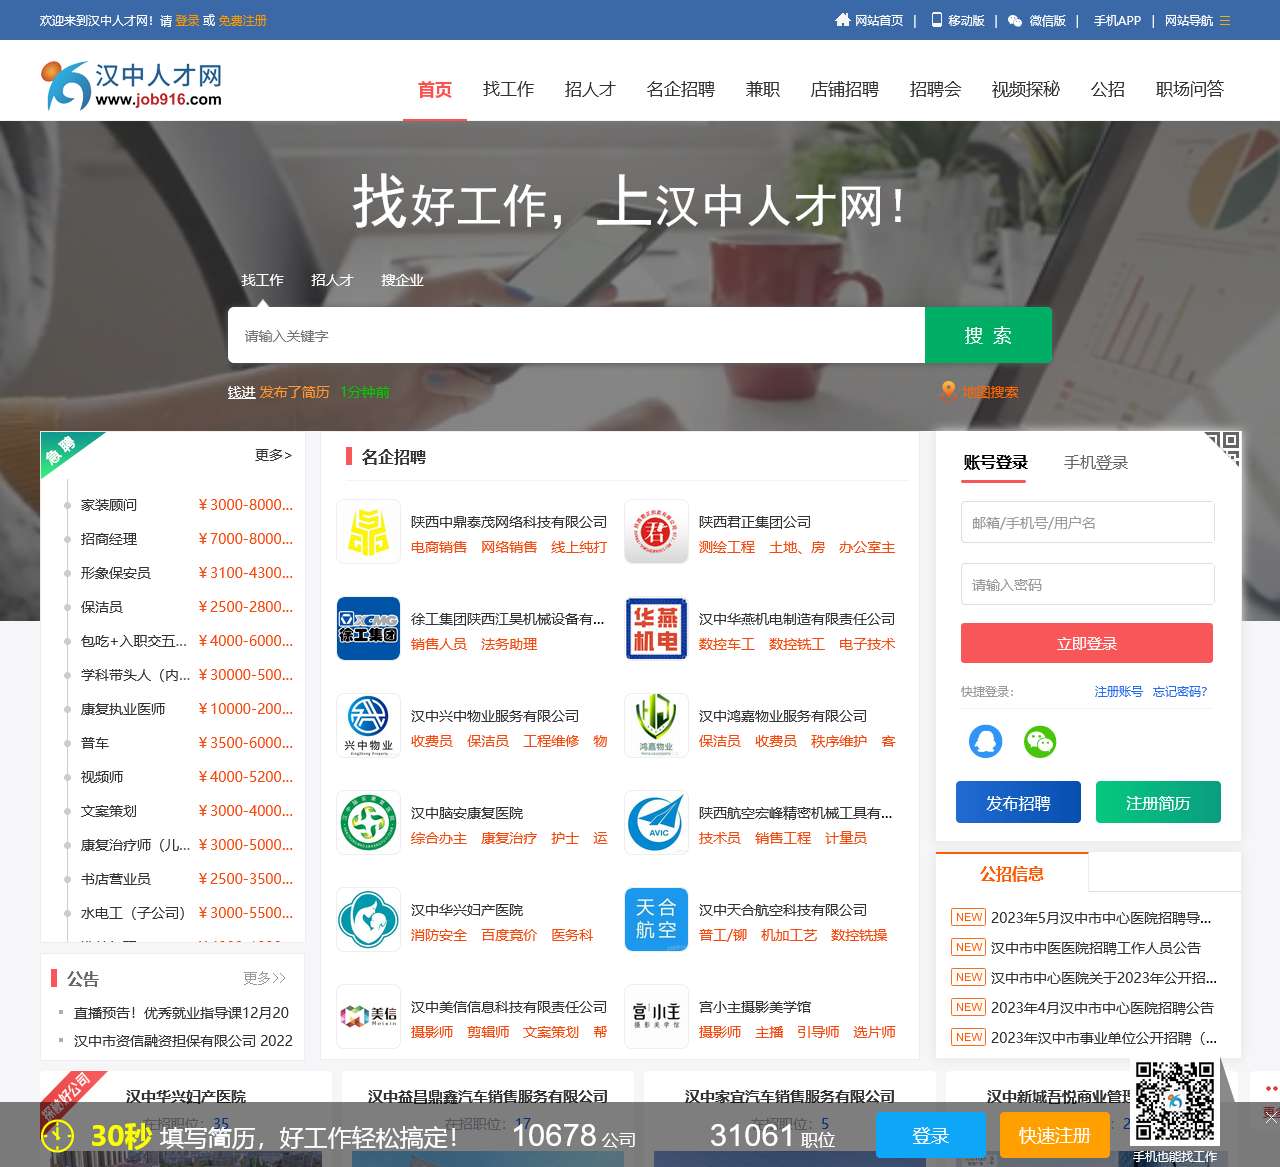Select the 招人才 search tab
The height and width of the screenshot is (1167, 1280).
point(332,280)
